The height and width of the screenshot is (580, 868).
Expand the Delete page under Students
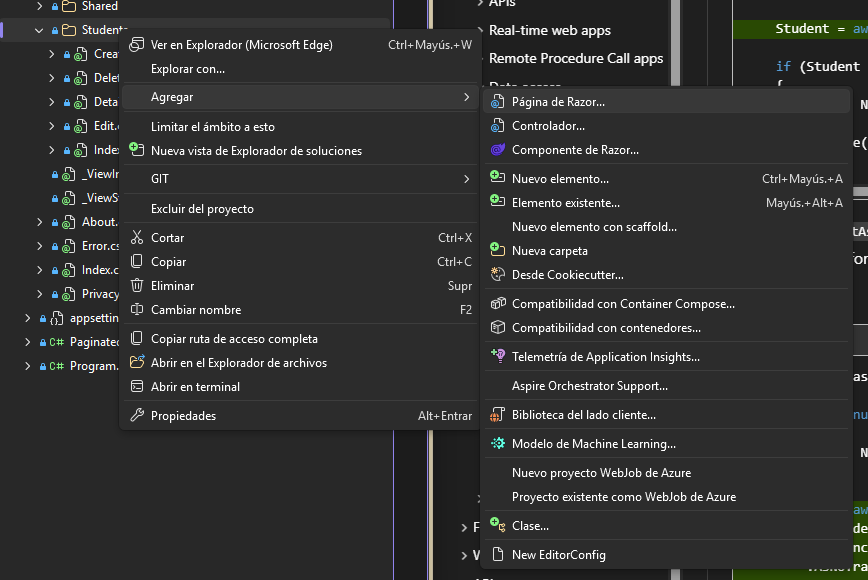pos(51,78)
